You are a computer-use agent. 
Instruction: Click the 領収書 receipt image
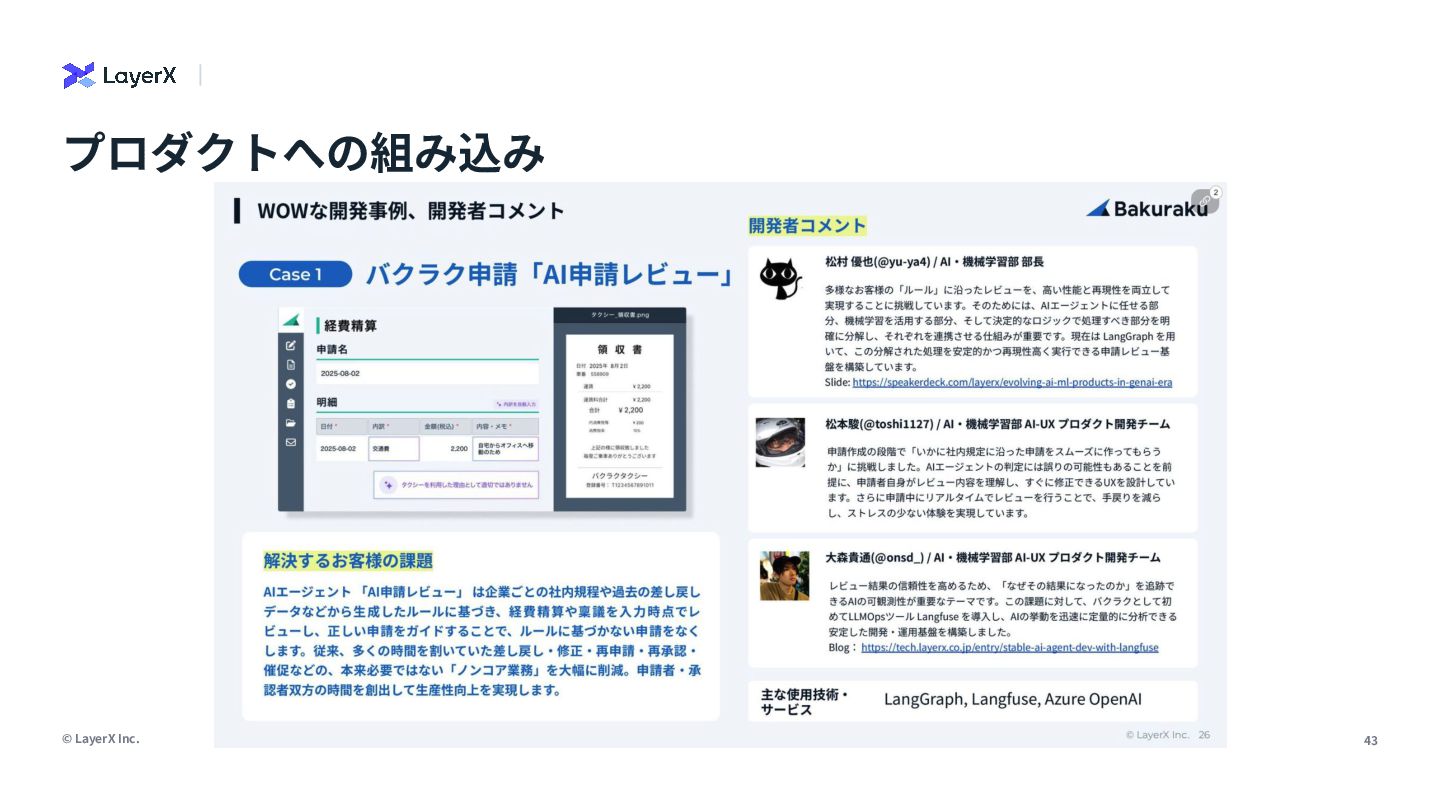(620, 415)
